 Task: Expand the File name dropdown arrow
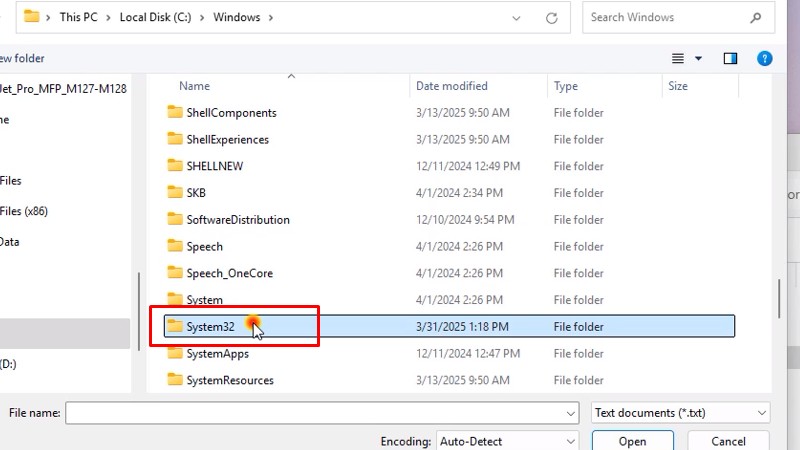(x=570, y=413)
